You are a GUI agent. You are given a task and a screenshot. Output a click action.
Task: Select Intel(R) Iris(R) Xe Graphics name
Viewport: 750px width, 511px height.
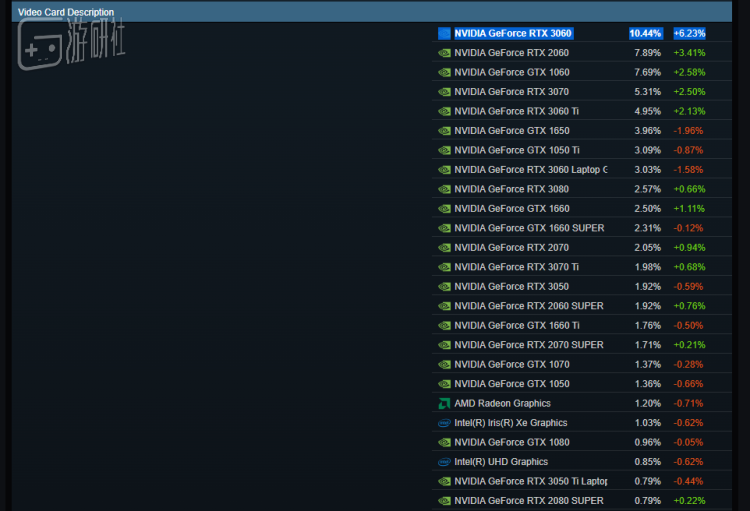click(x=511, y=423)
